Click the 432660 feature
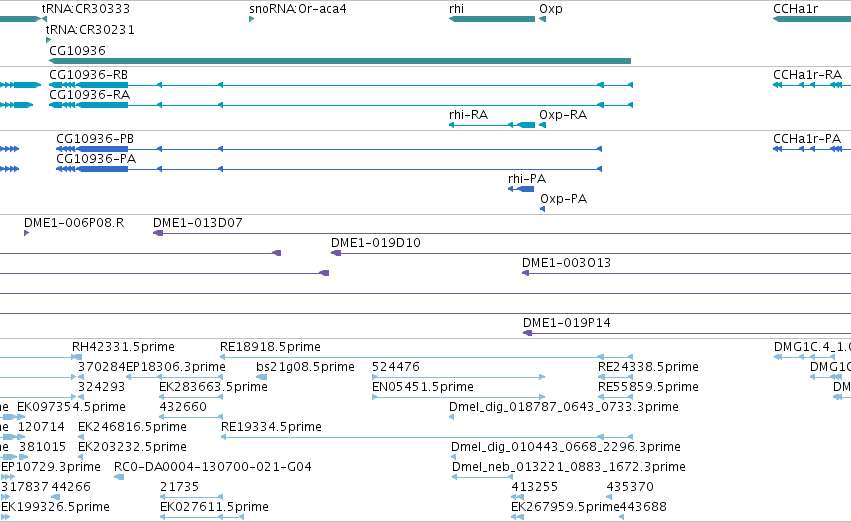The width and height of the screenshot is (851, 522). [x=191, y=417]
